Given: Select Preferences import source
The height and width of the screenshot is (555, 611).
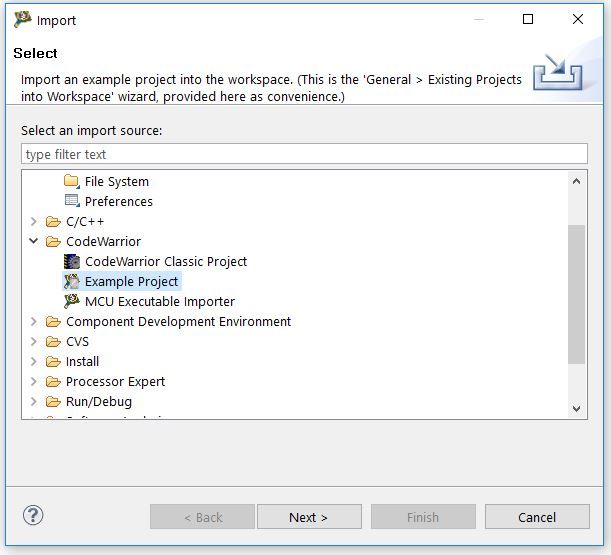Looking at the screenshot, I should pos(119,201).
